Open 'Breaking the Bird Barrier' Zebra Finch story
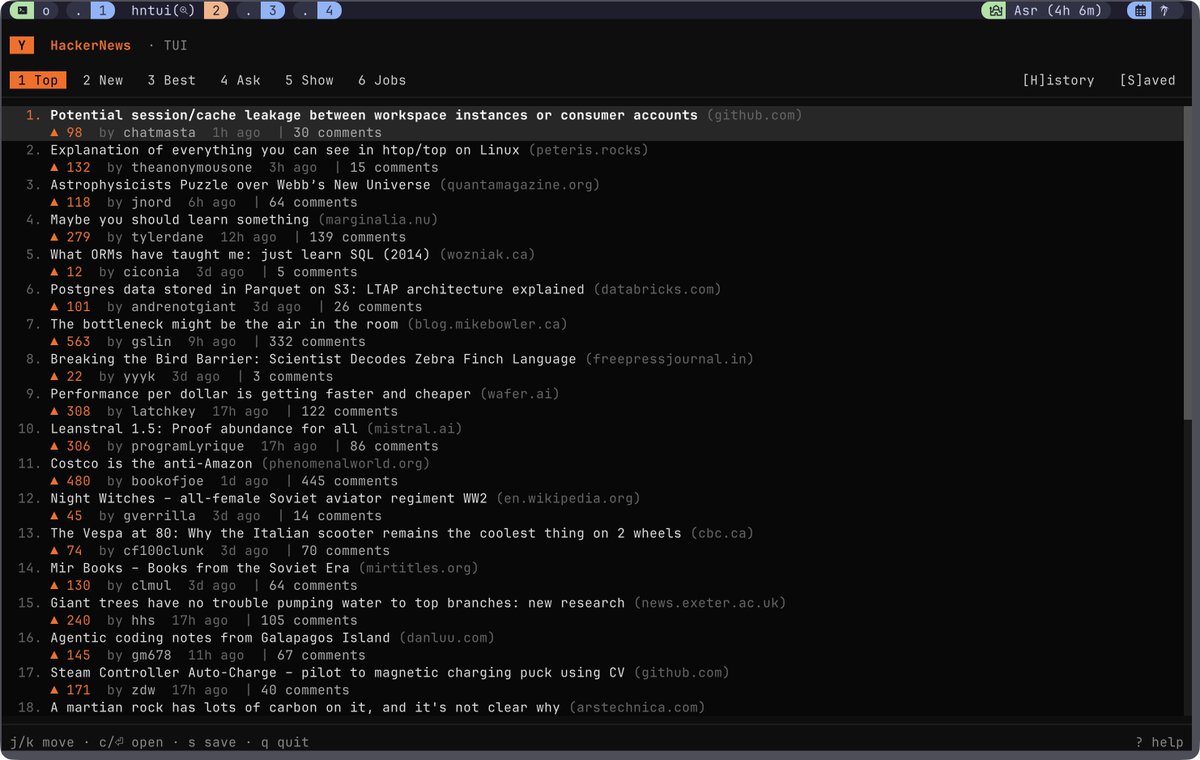Screen dimensions: 1200x760 click(x=313, y=359)
